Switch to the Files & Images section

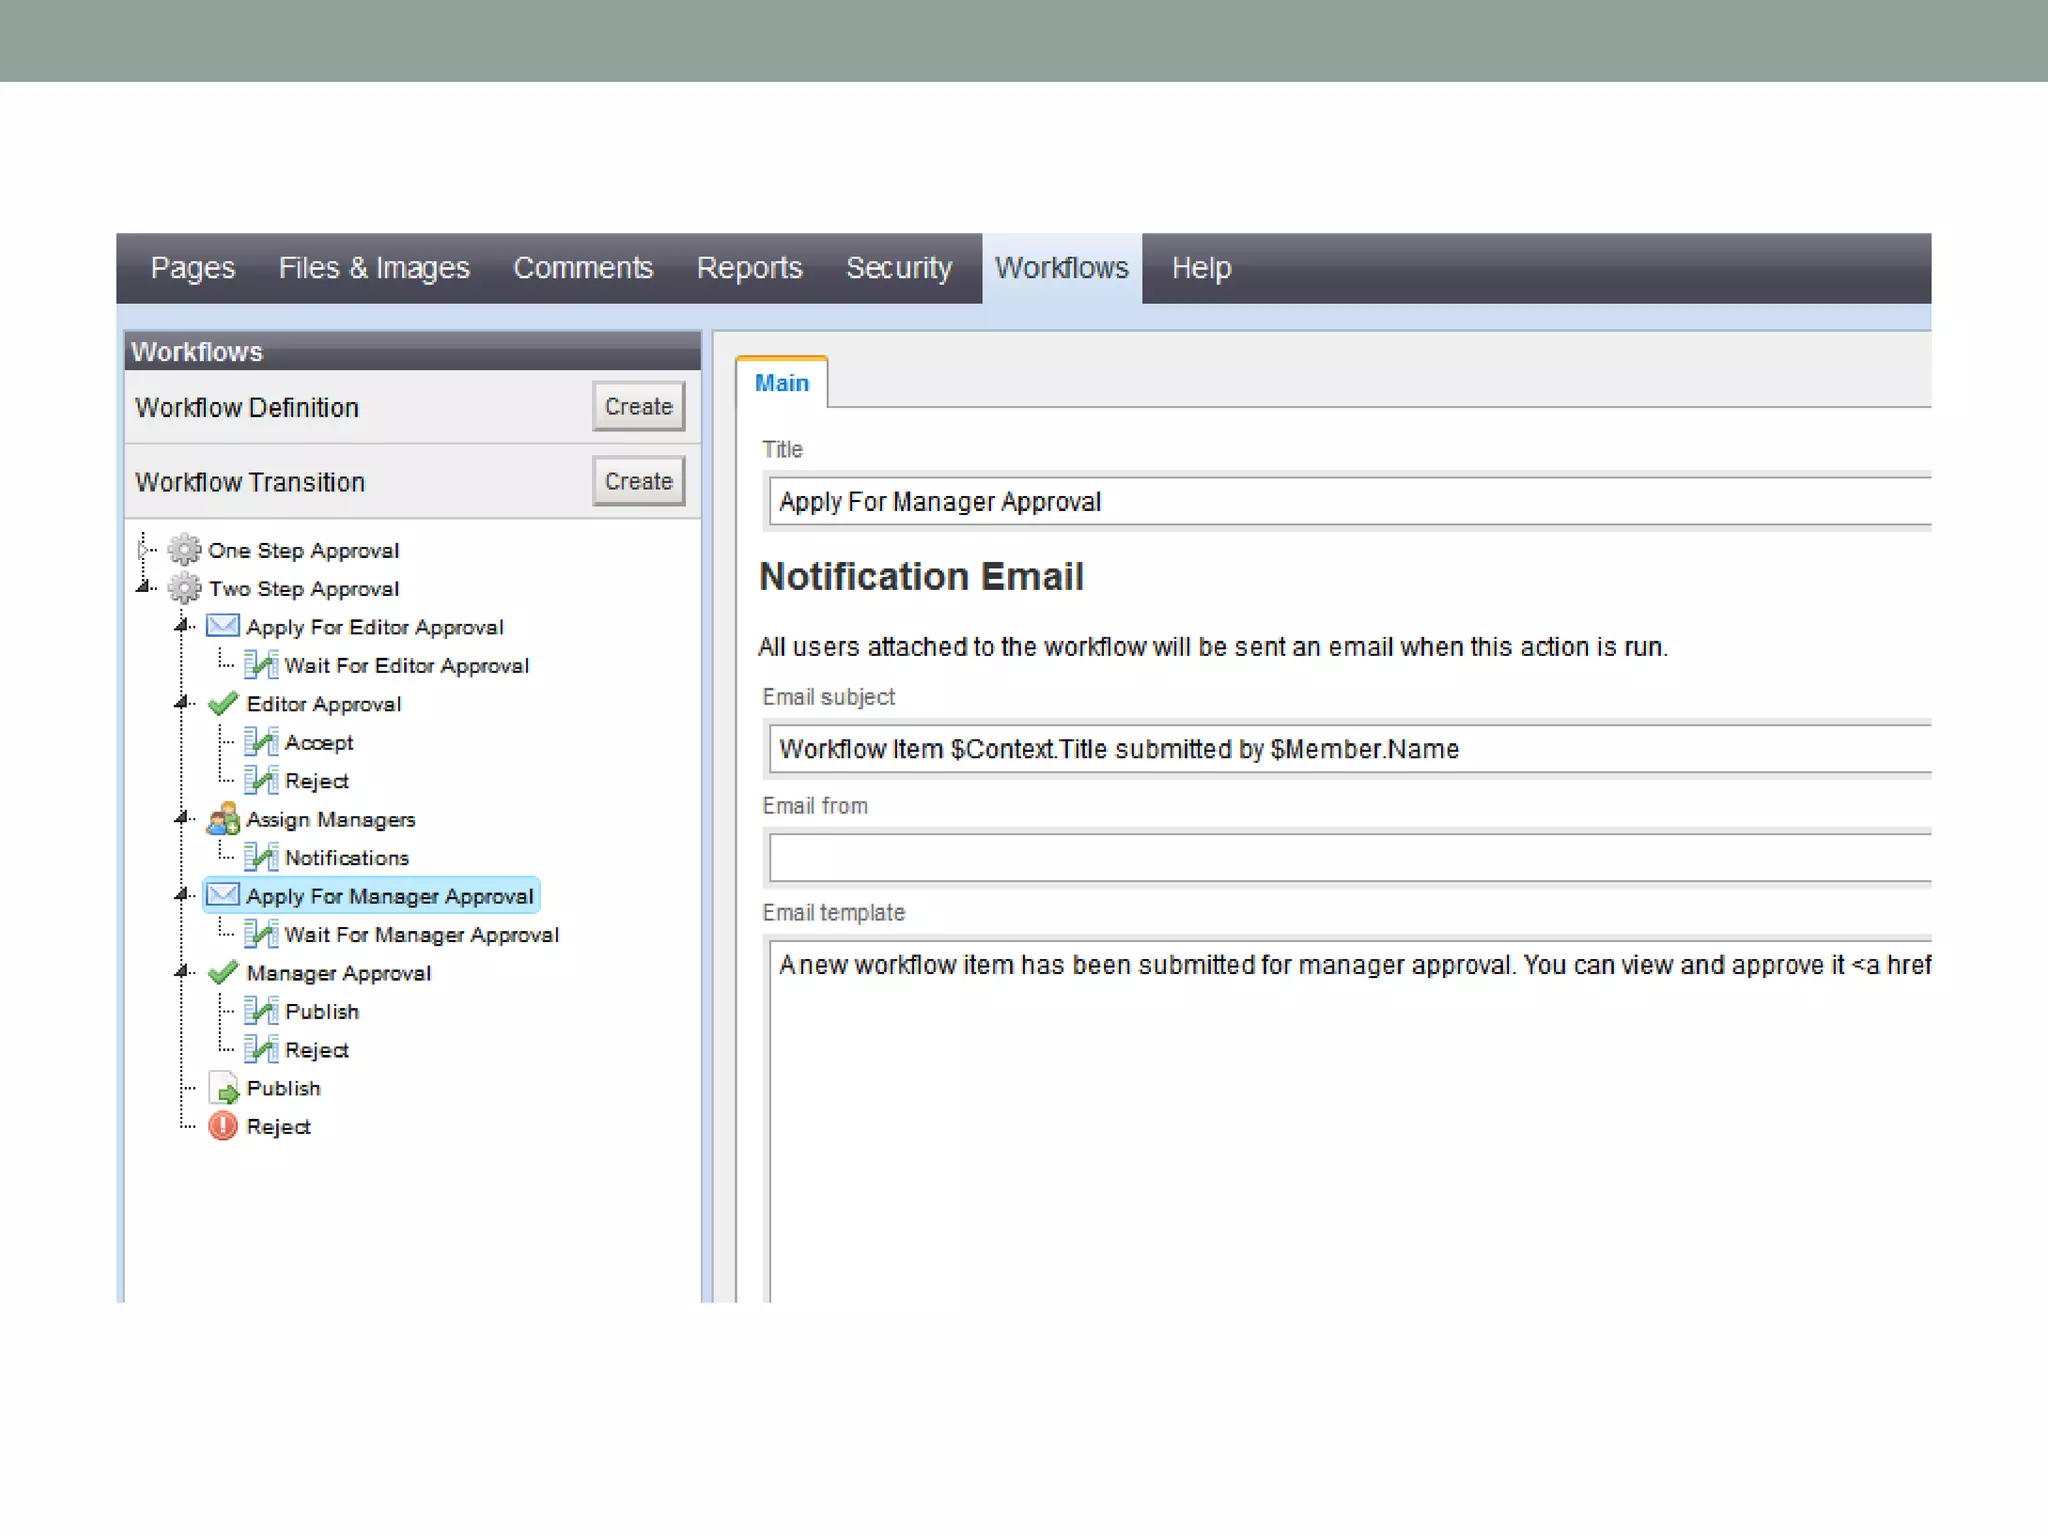coord(373,268)
